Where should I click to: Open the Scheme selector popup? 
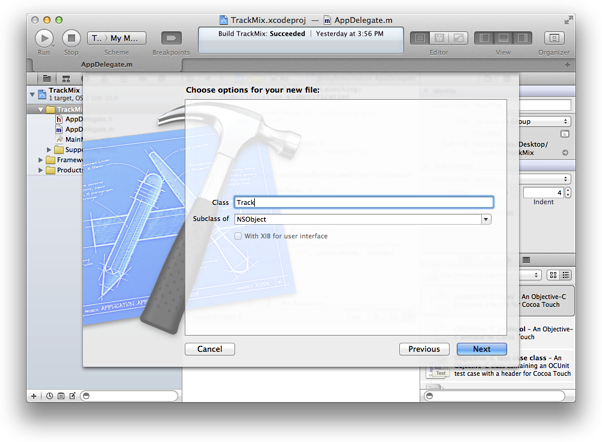tap(117, 38)
